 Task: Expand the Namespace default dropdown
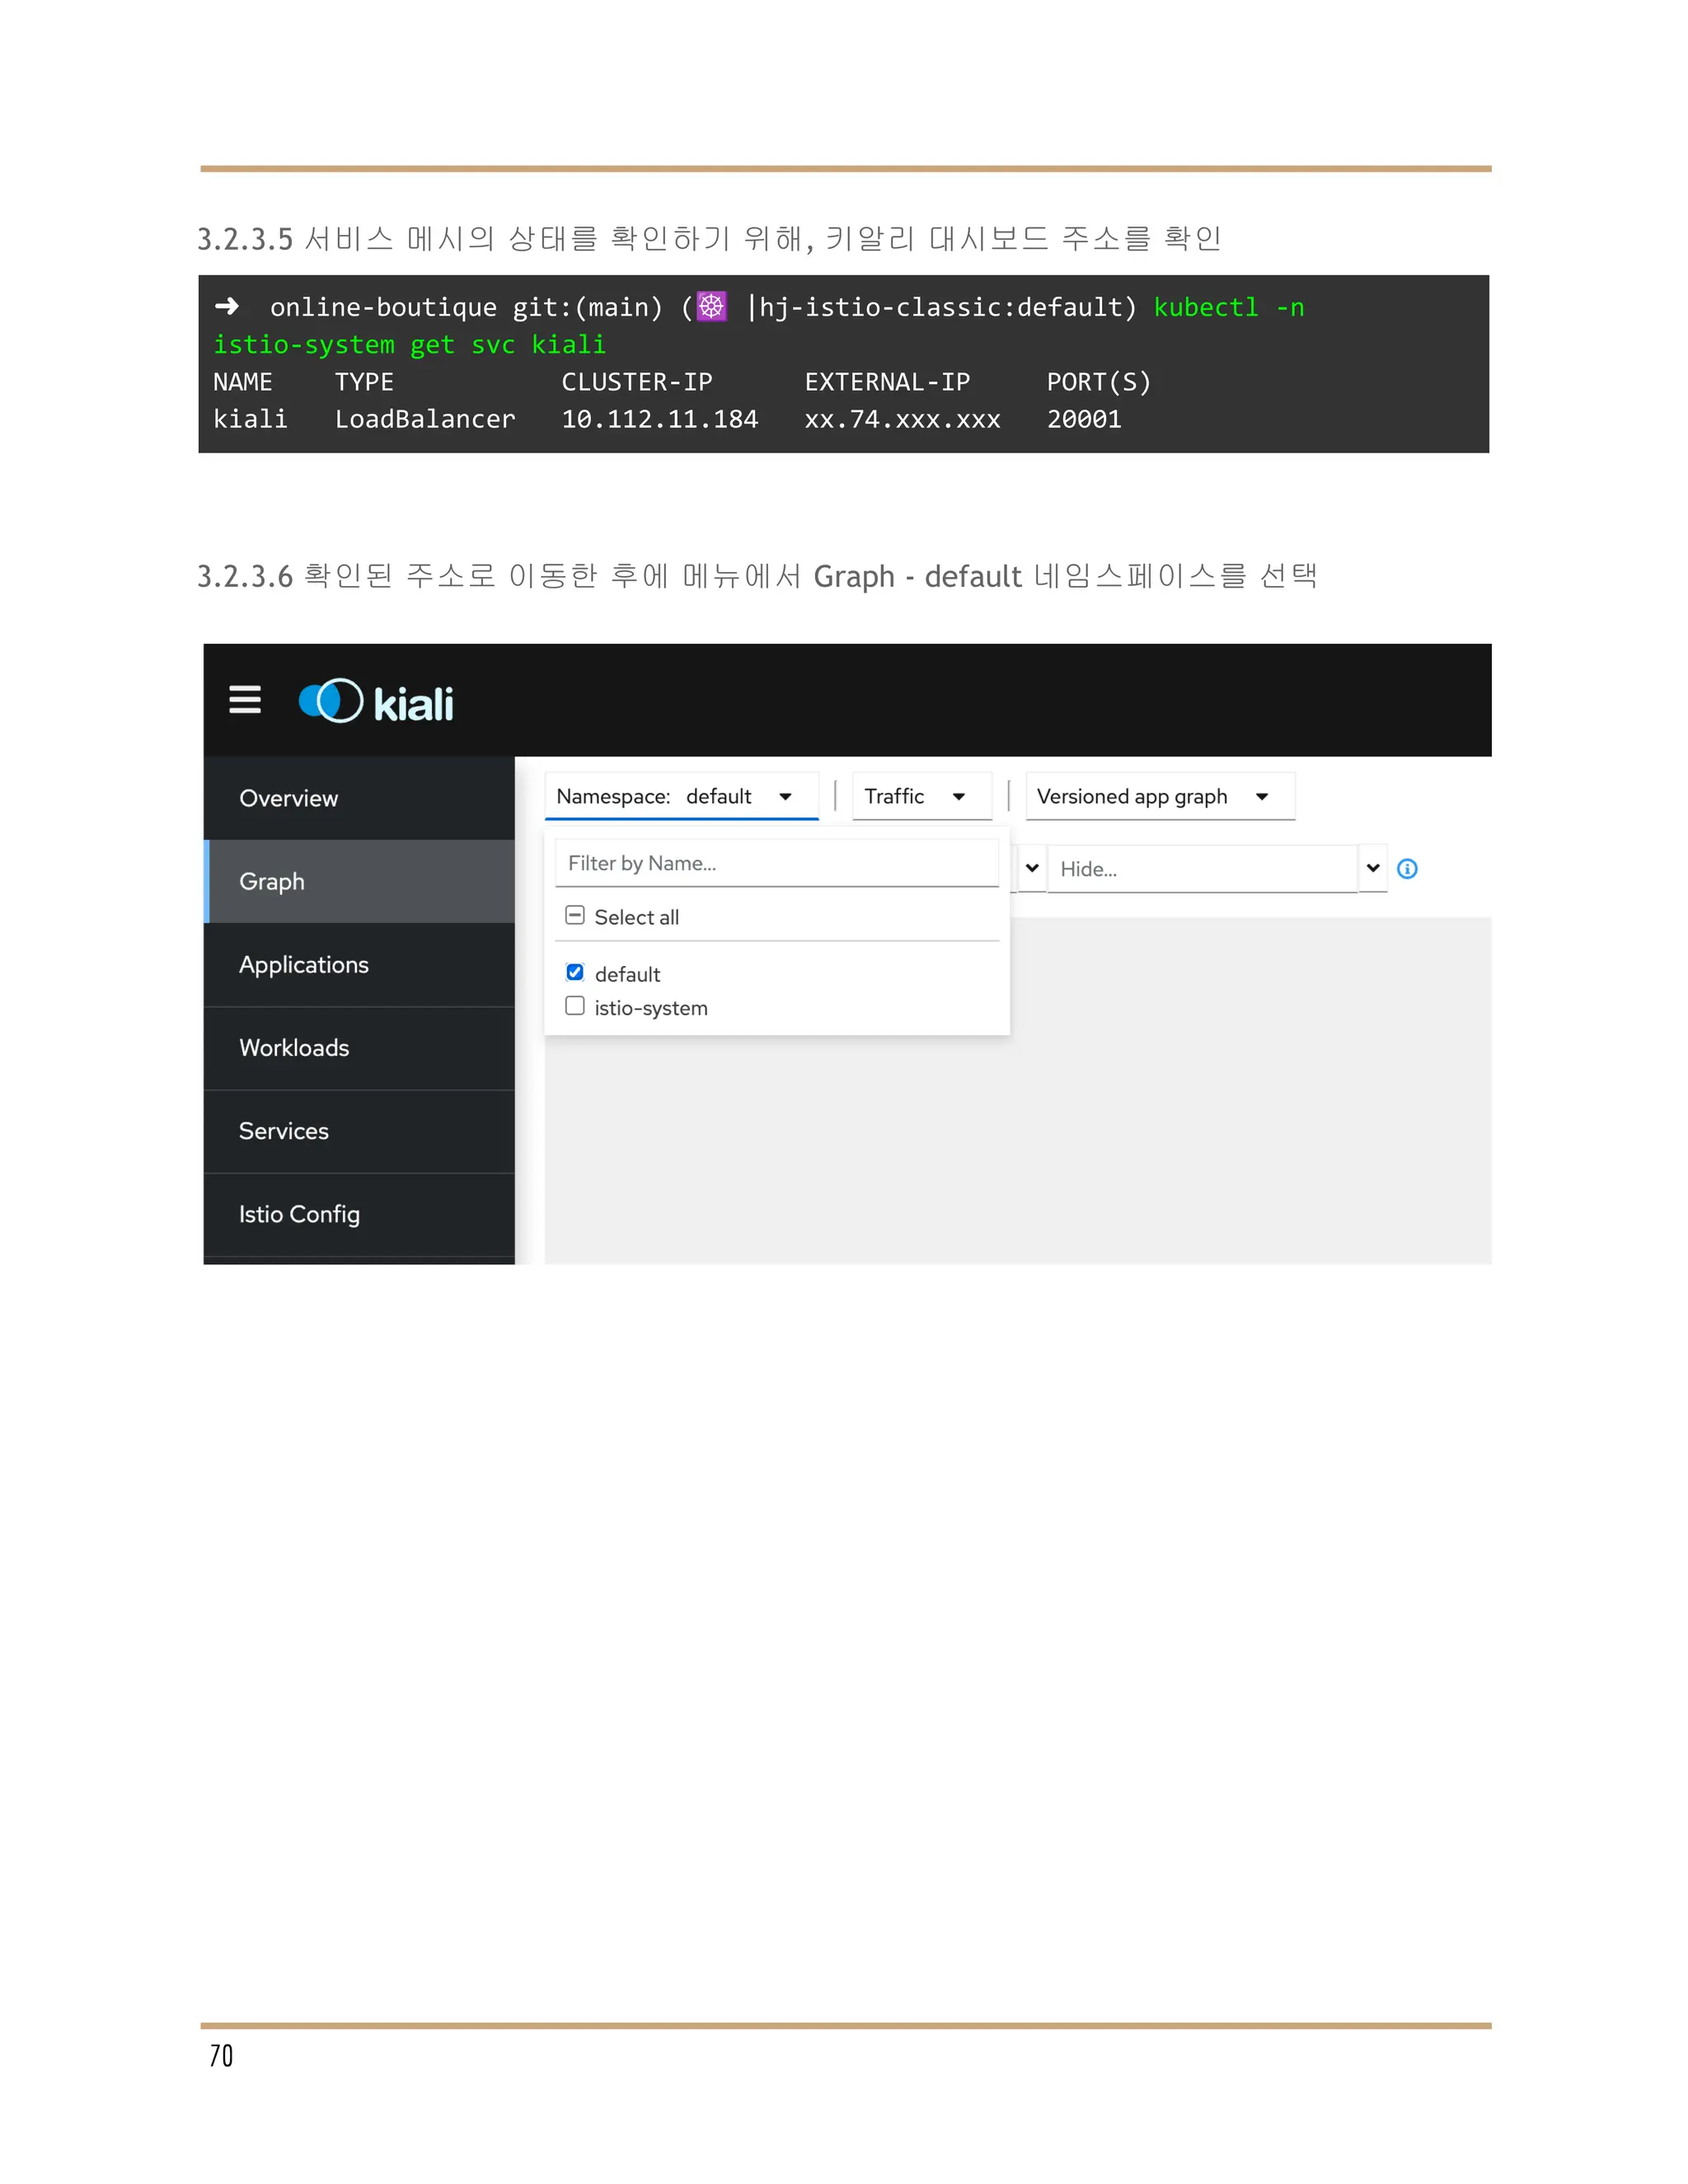[681, 797]
